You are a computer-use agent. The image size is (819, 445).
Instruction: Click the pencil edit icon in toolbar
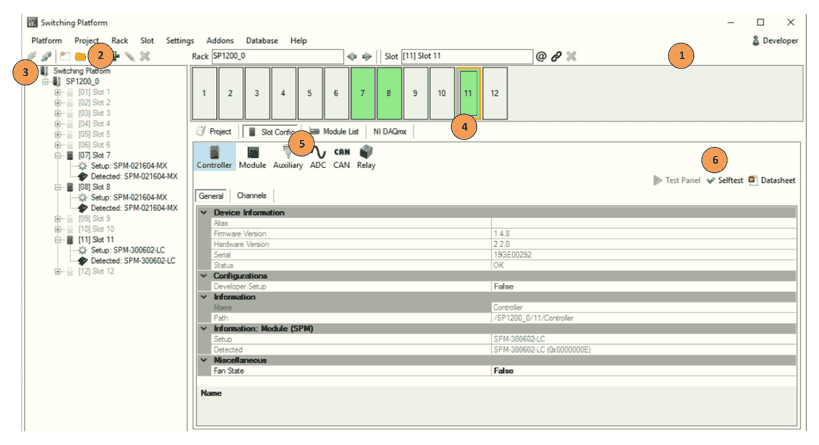tap(130, 56)
